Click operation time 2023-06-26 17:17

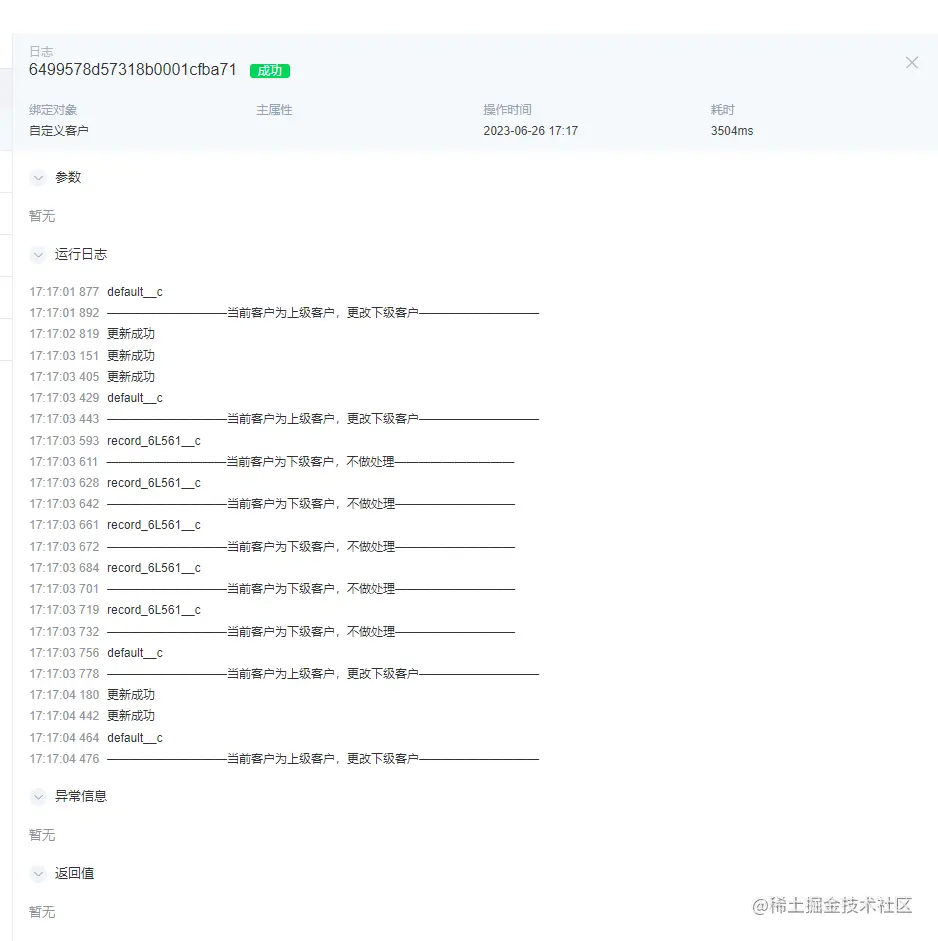point(531,131)
